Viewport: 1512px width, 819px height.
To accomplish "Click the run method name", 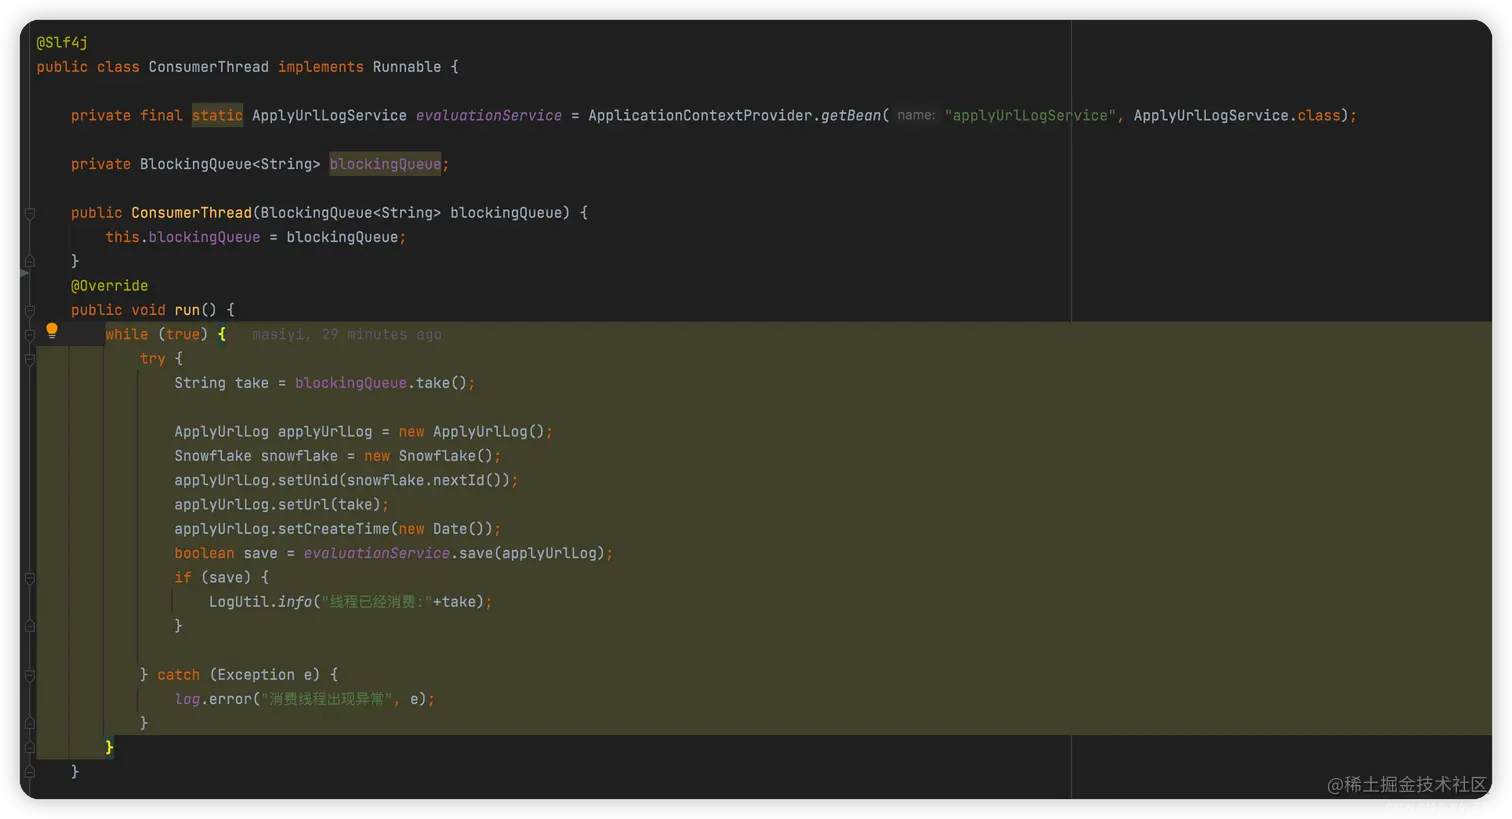I will tap(187, 310).
